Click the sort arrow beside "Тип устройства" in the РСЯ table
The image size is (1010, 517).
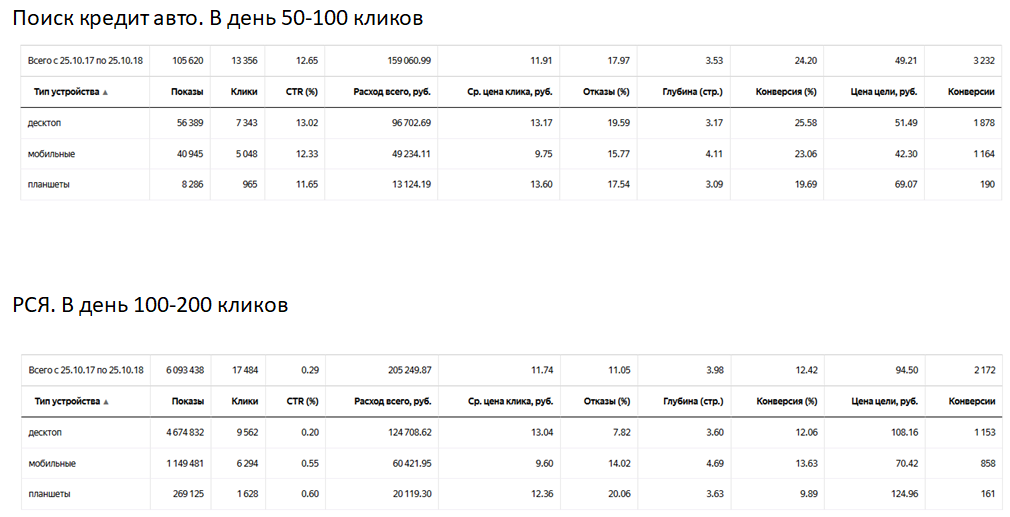click(x=105, y=402)
